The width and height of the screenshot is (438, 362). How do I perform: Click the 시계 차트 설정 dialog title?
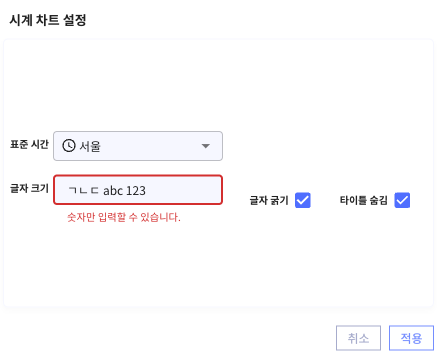[48, 20]
